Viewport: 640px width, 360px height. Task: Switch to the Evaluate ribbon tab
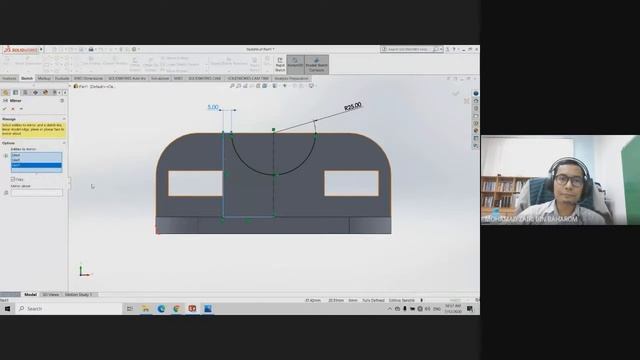(x=62, y=78)
